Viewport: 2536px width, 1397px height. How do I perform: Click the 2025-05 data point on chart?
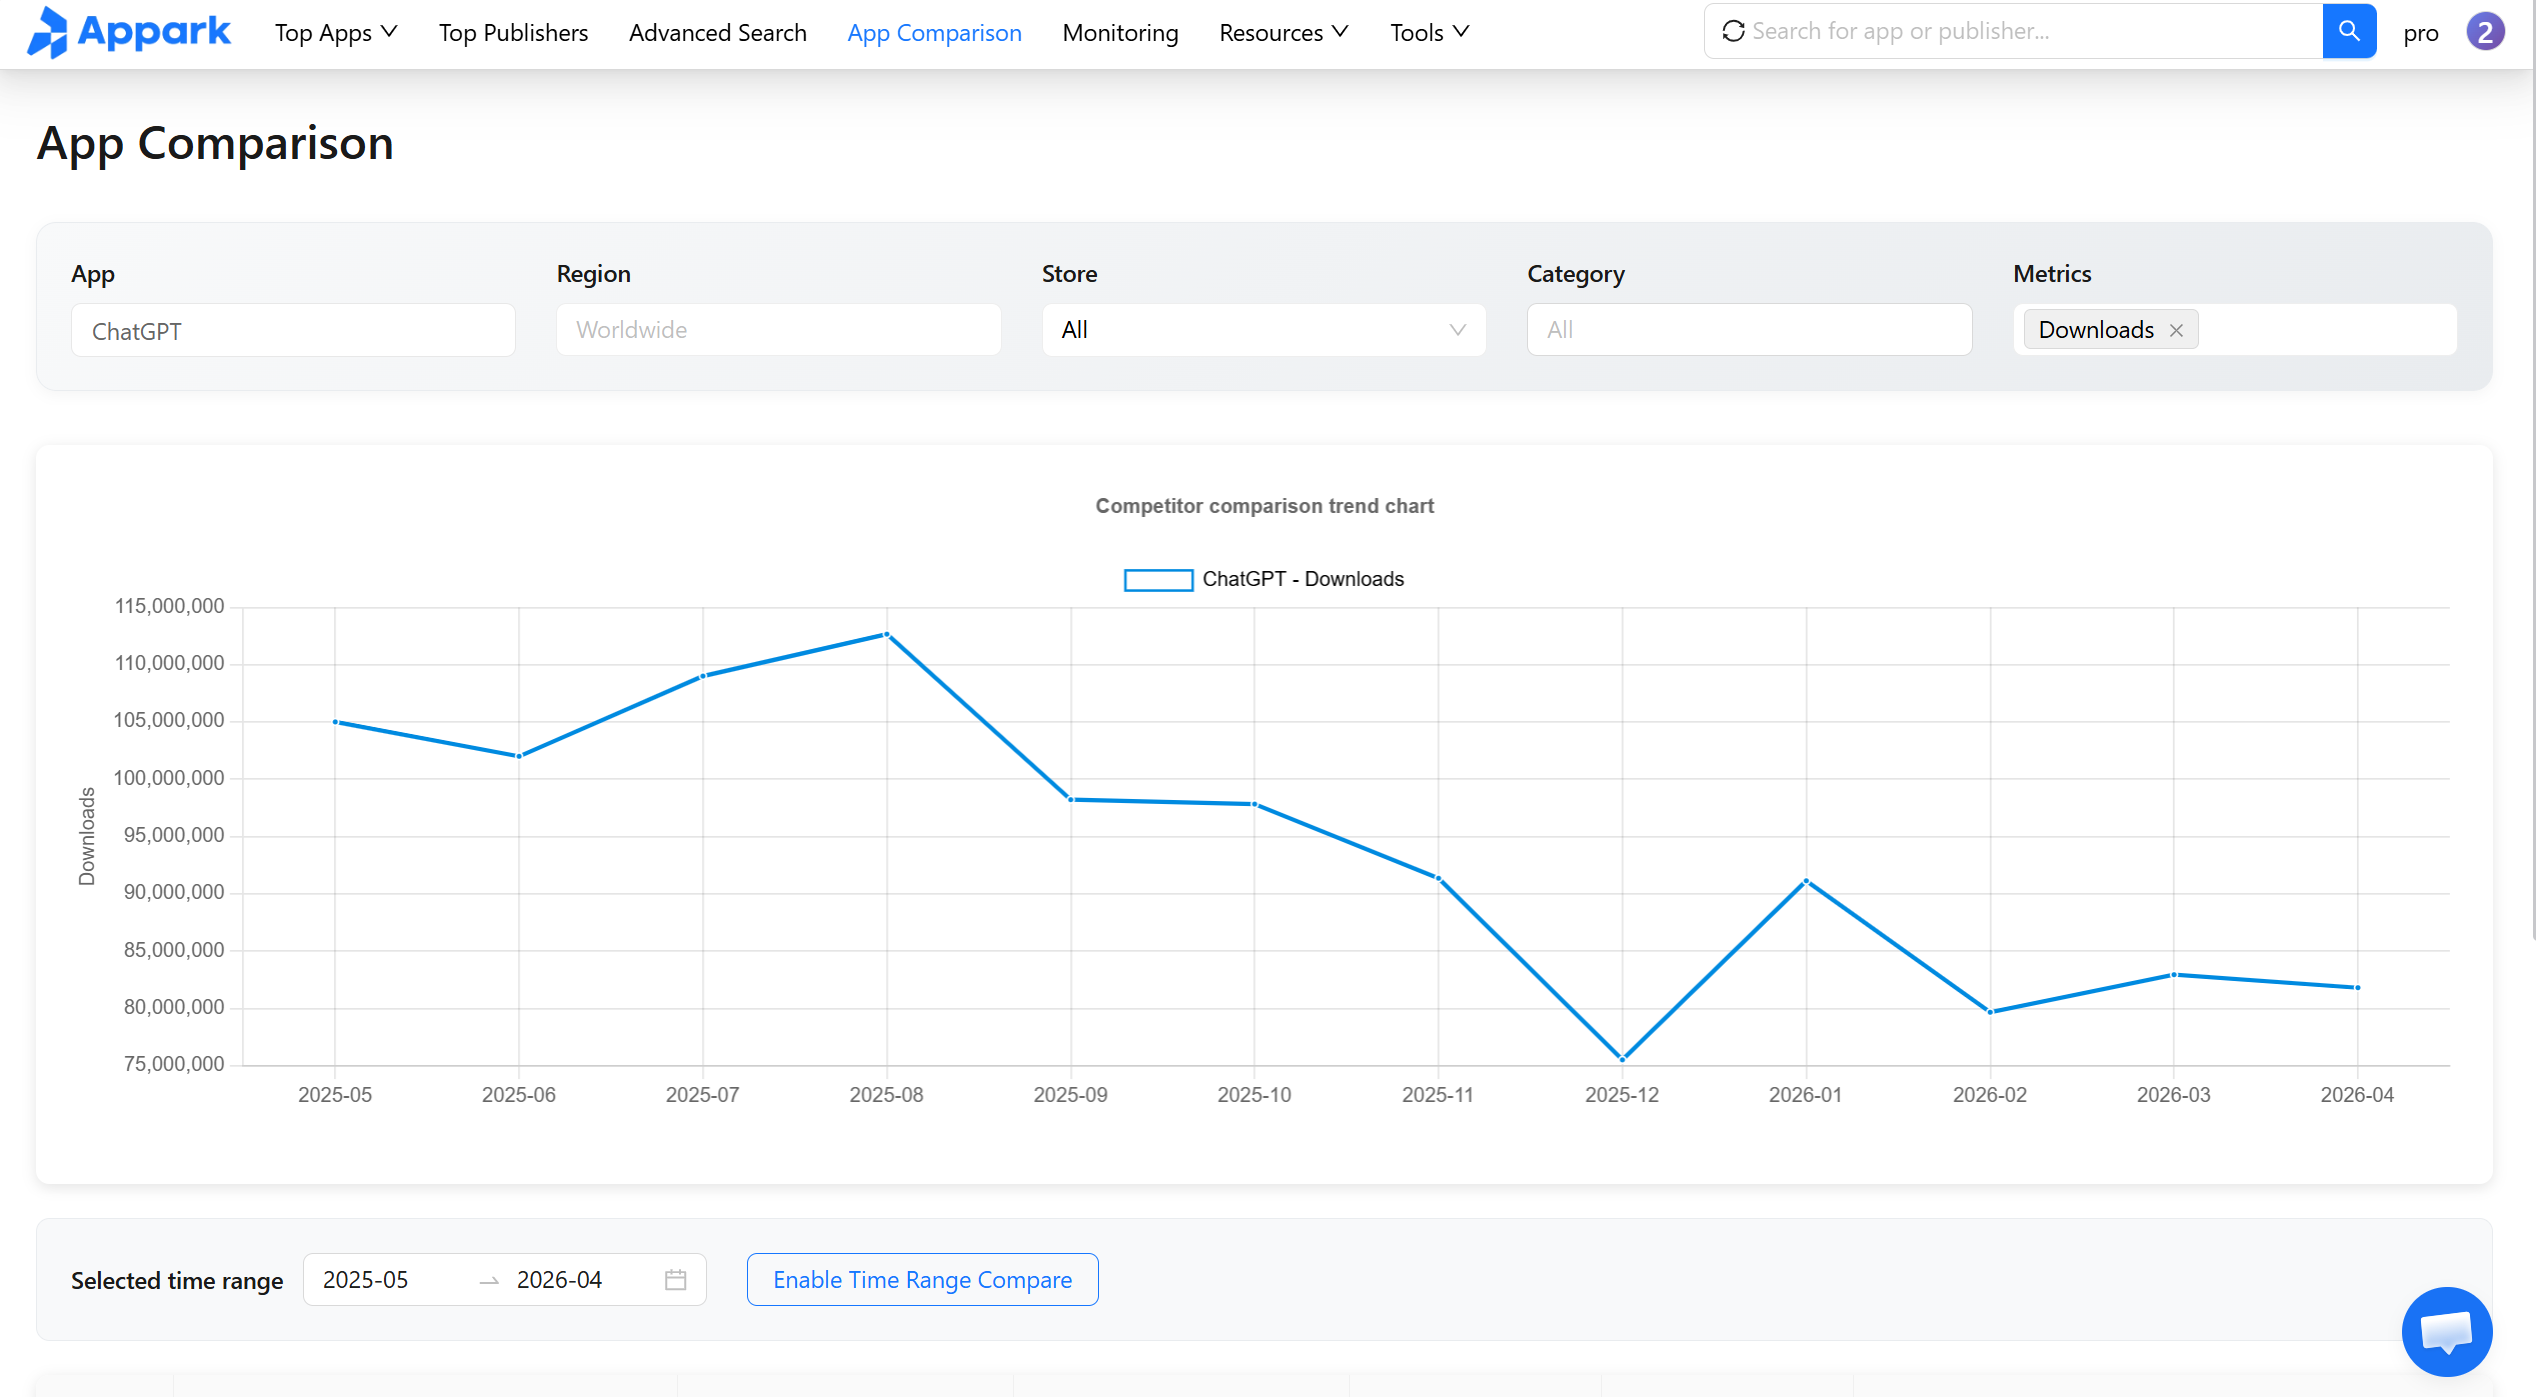click(335, 722)
